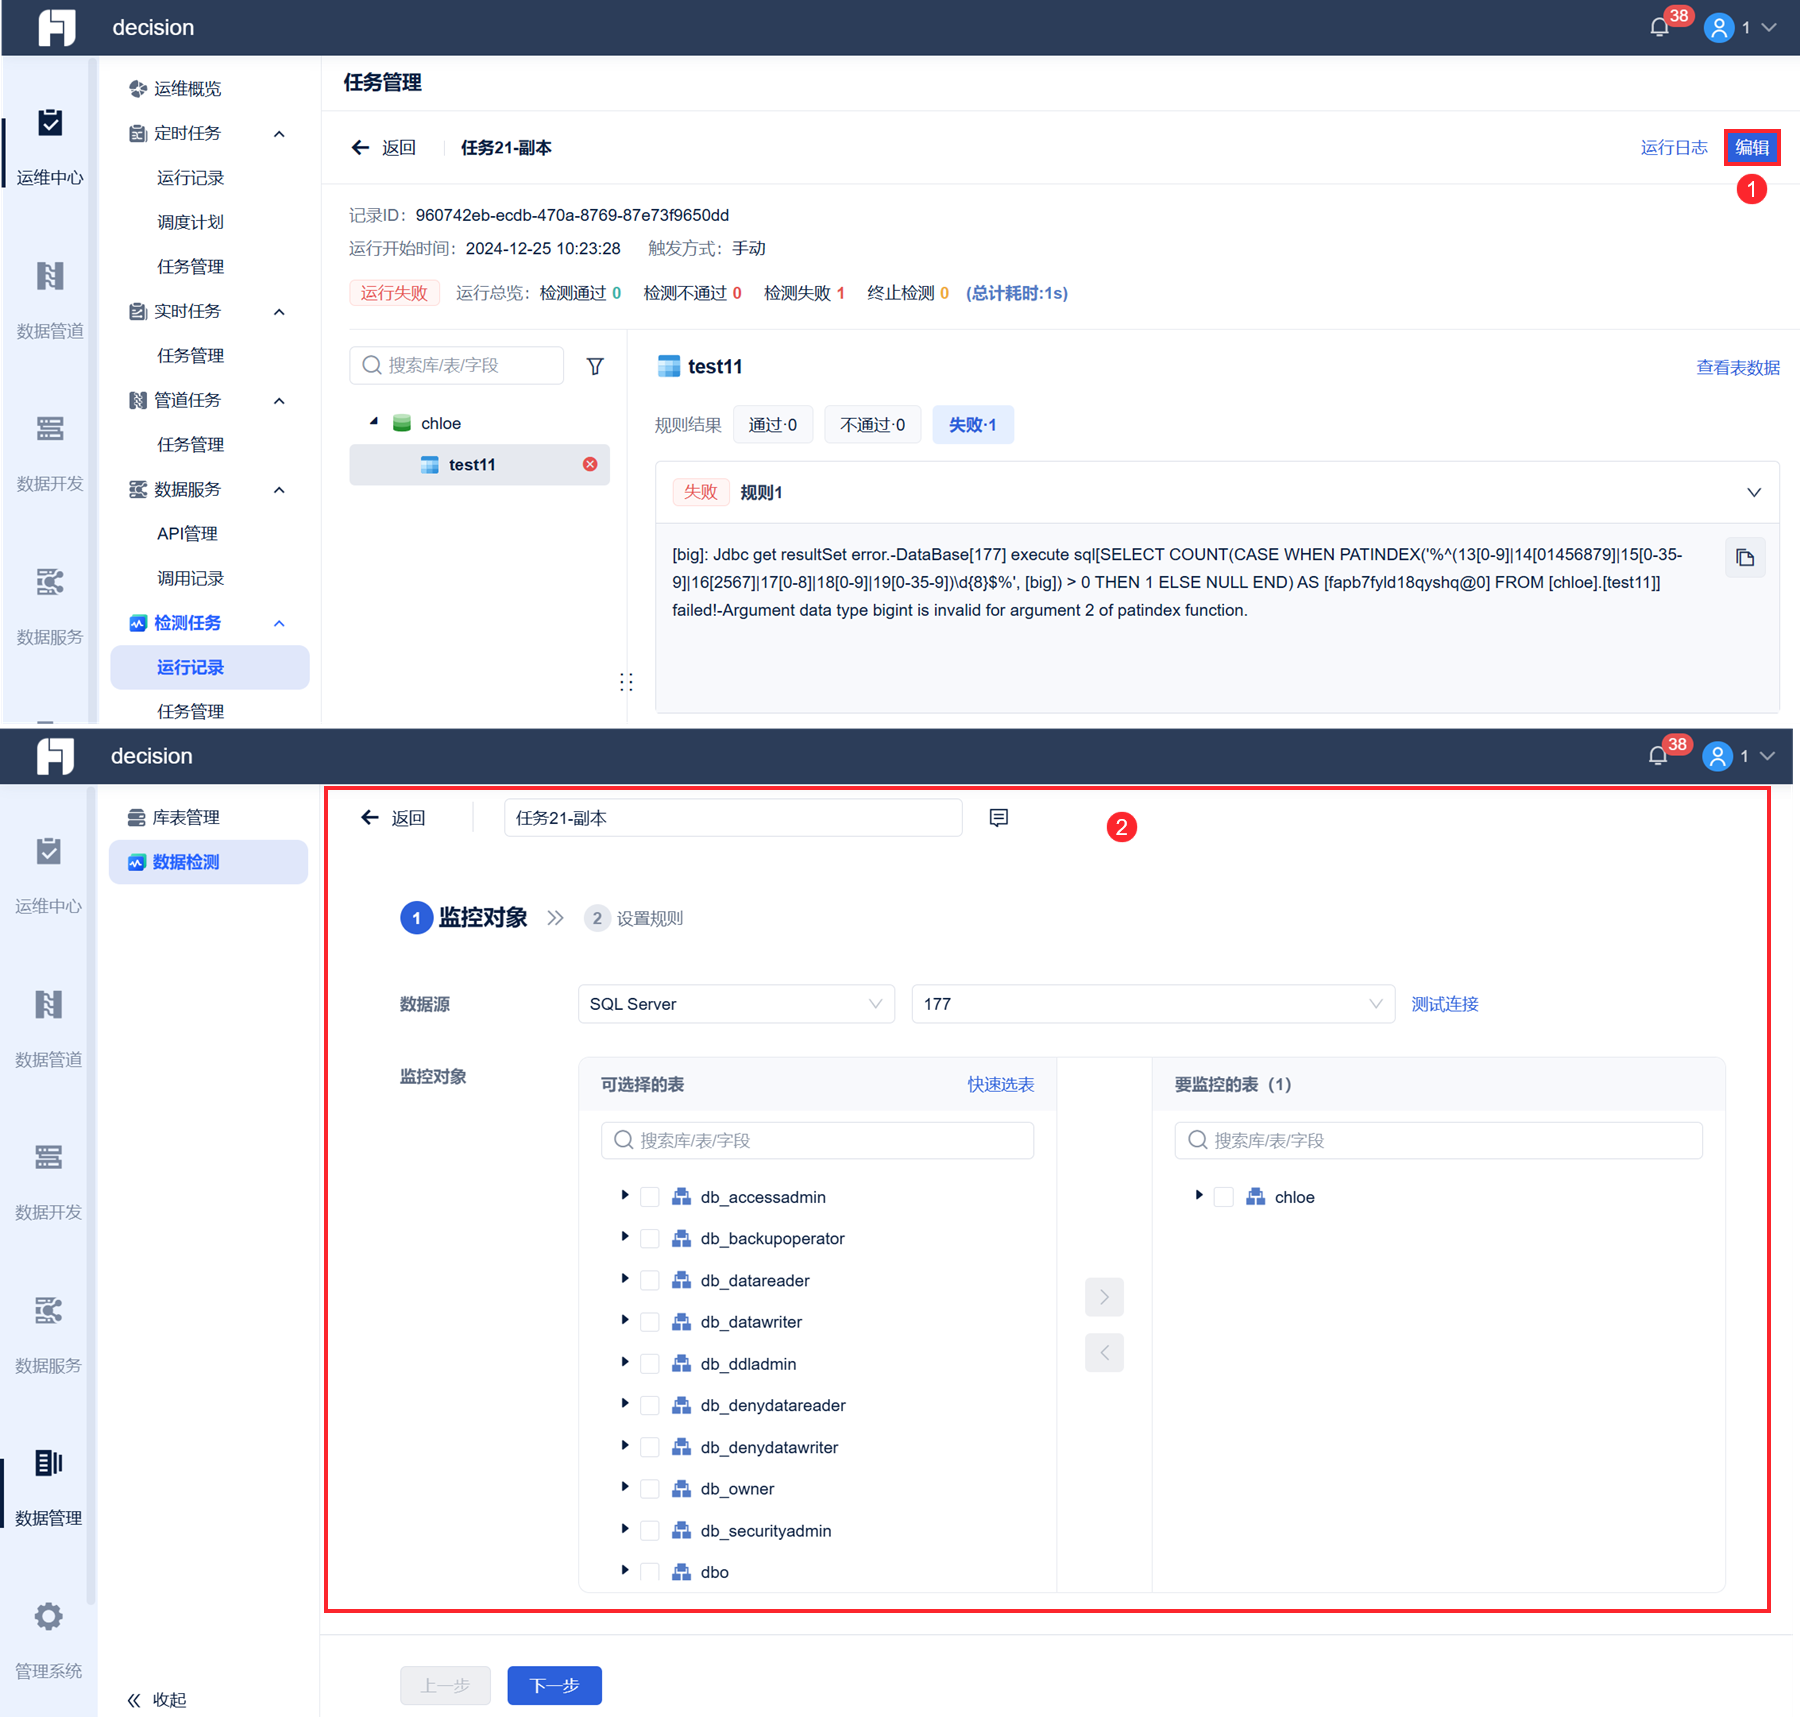Expand dbo tree node
Image resolution: width=1800 pixels, height=1717 pixels.
(625, 1571)
